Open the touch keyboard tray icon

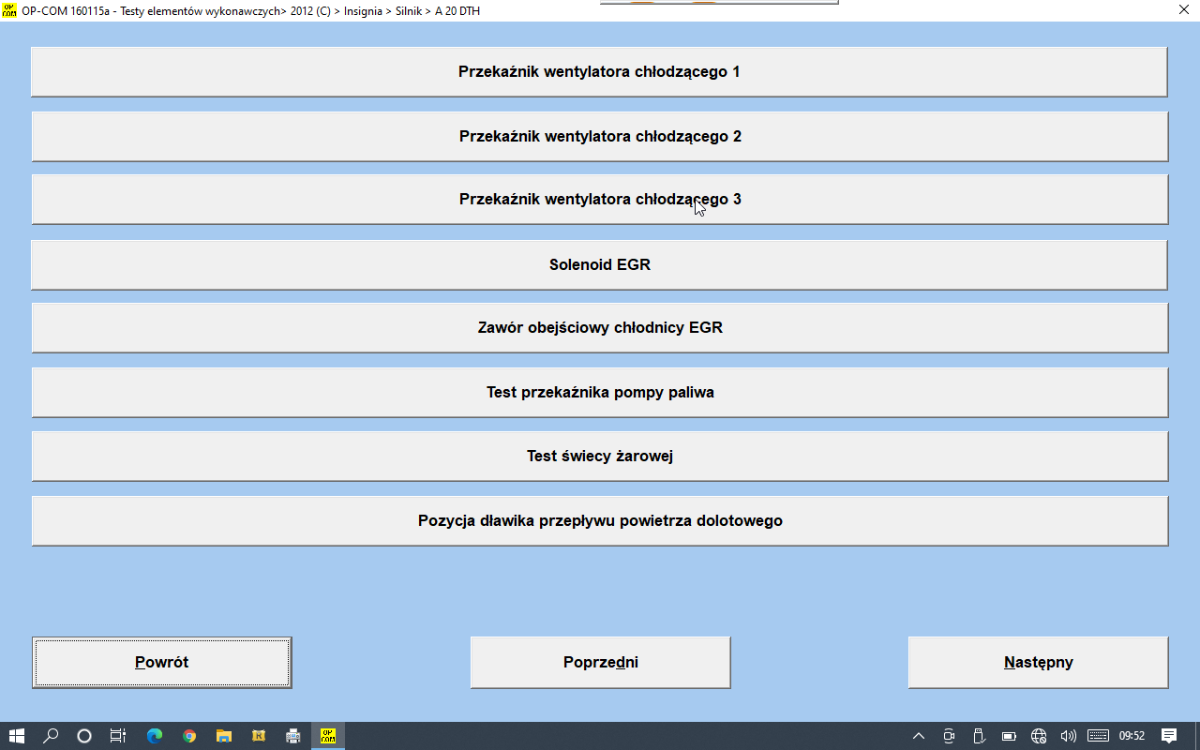(1098, 736)
